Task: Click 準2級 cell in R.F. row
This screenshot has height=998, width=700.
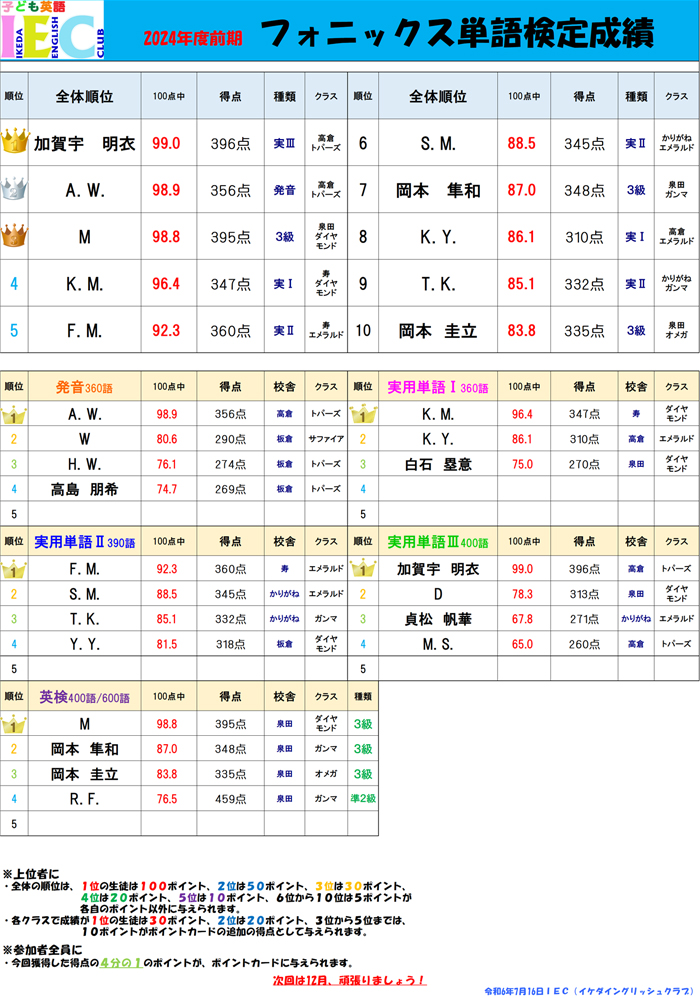Action: pos(363,798)
